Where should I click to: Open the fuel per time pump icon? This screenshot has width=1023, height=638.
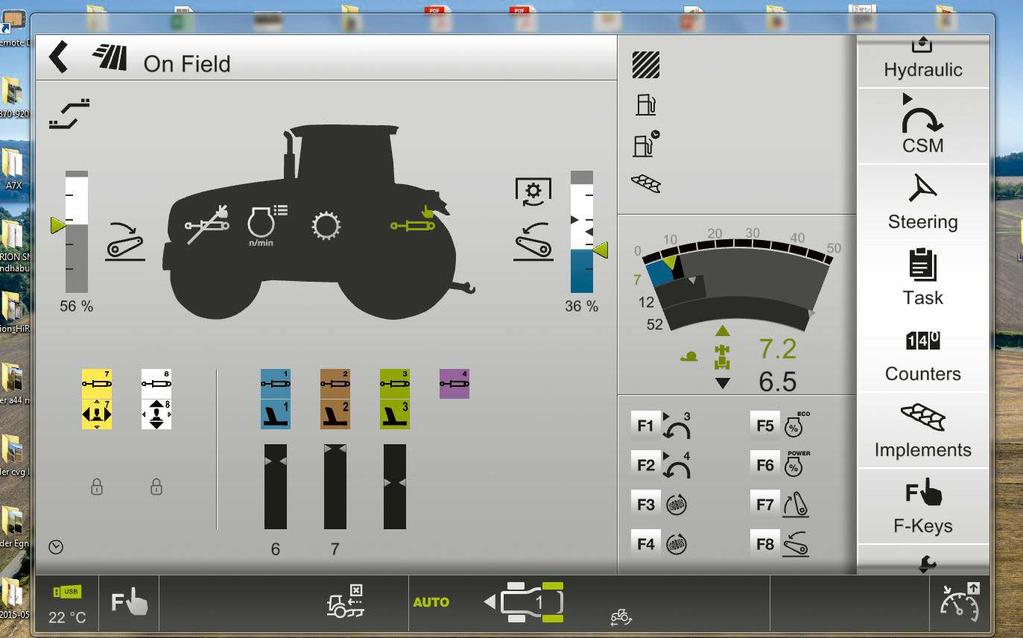point(646,144)
